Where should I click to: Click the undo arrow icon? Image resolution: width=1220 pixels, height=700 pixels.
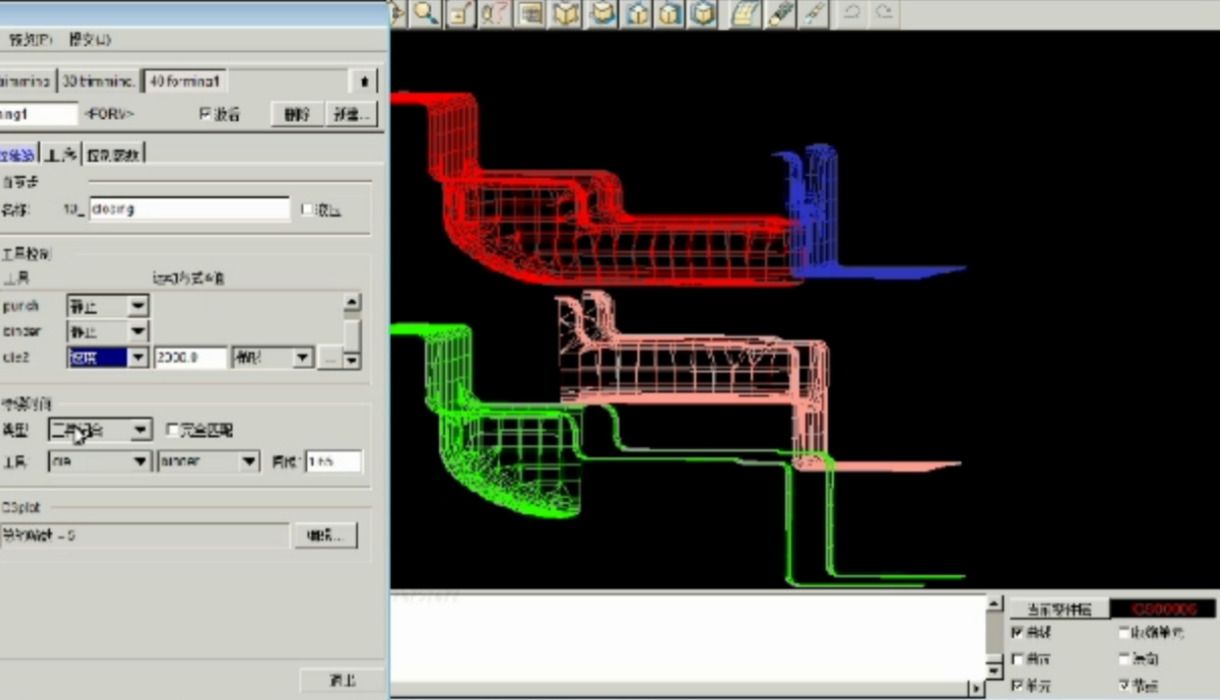pos(851,13)
